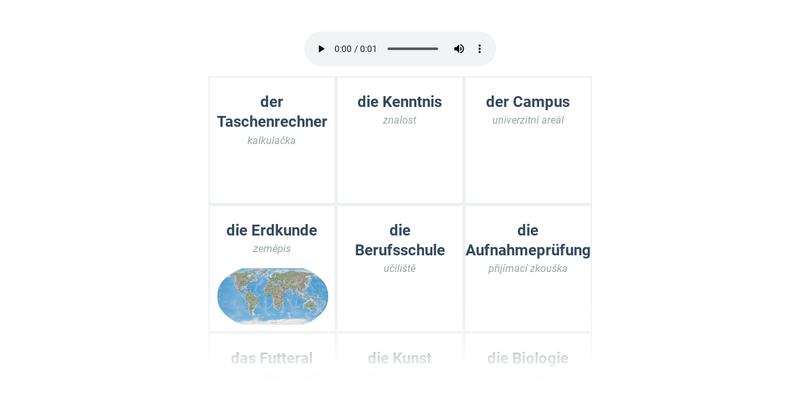Viewport: 800px width, 400px height.
Task: Open audio player more options menu
Action: point(479,49)
